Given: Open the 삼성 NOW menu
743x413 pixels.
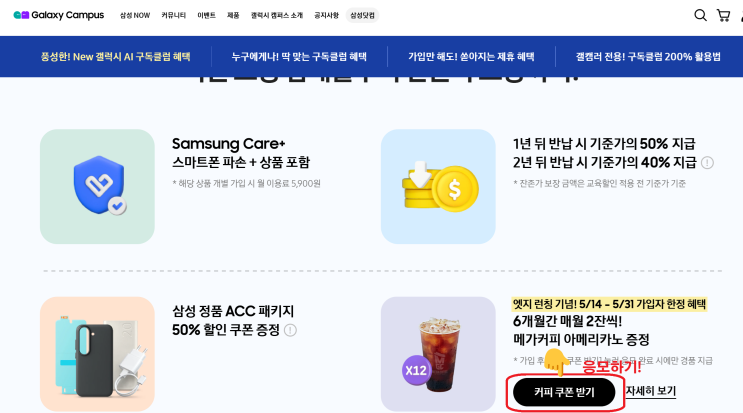Looking at the screenshot, I should click(x=135, y=16).
